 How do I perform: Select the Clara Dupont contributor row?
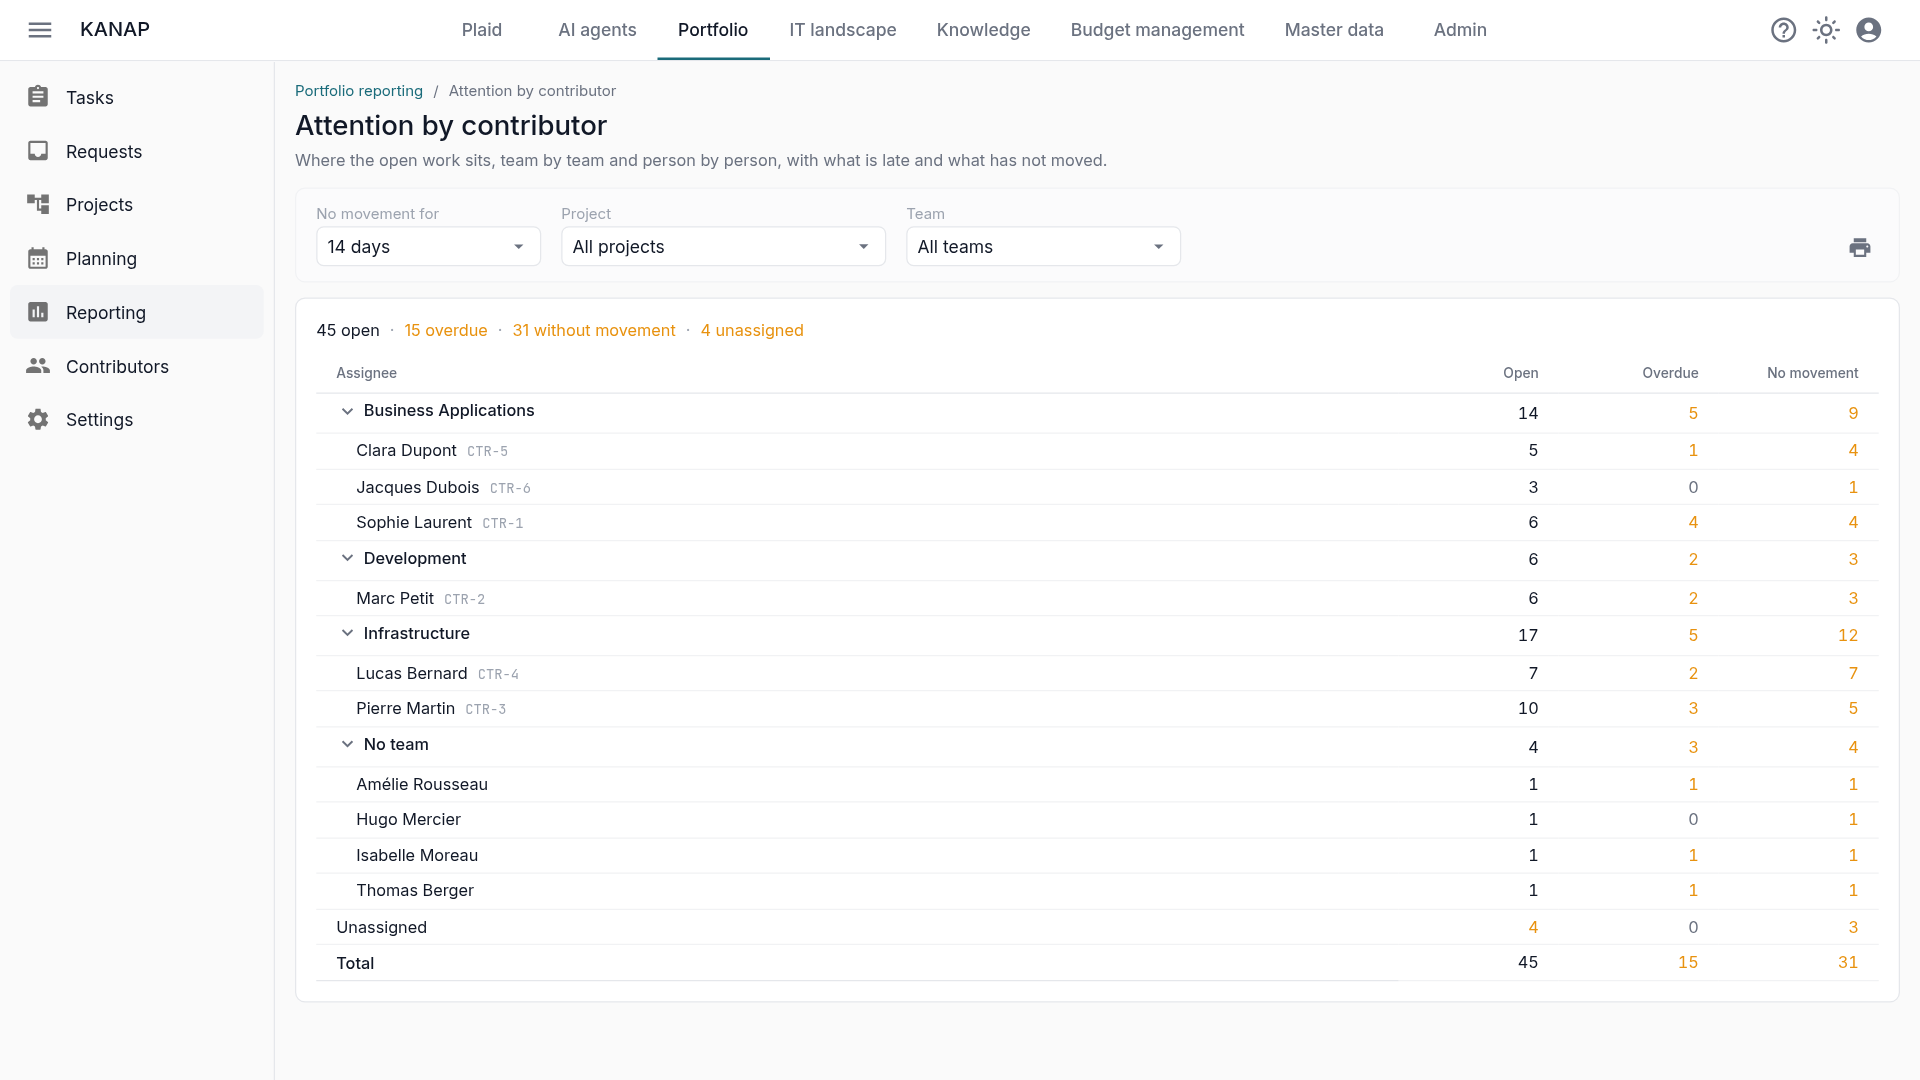(1097, 451)
